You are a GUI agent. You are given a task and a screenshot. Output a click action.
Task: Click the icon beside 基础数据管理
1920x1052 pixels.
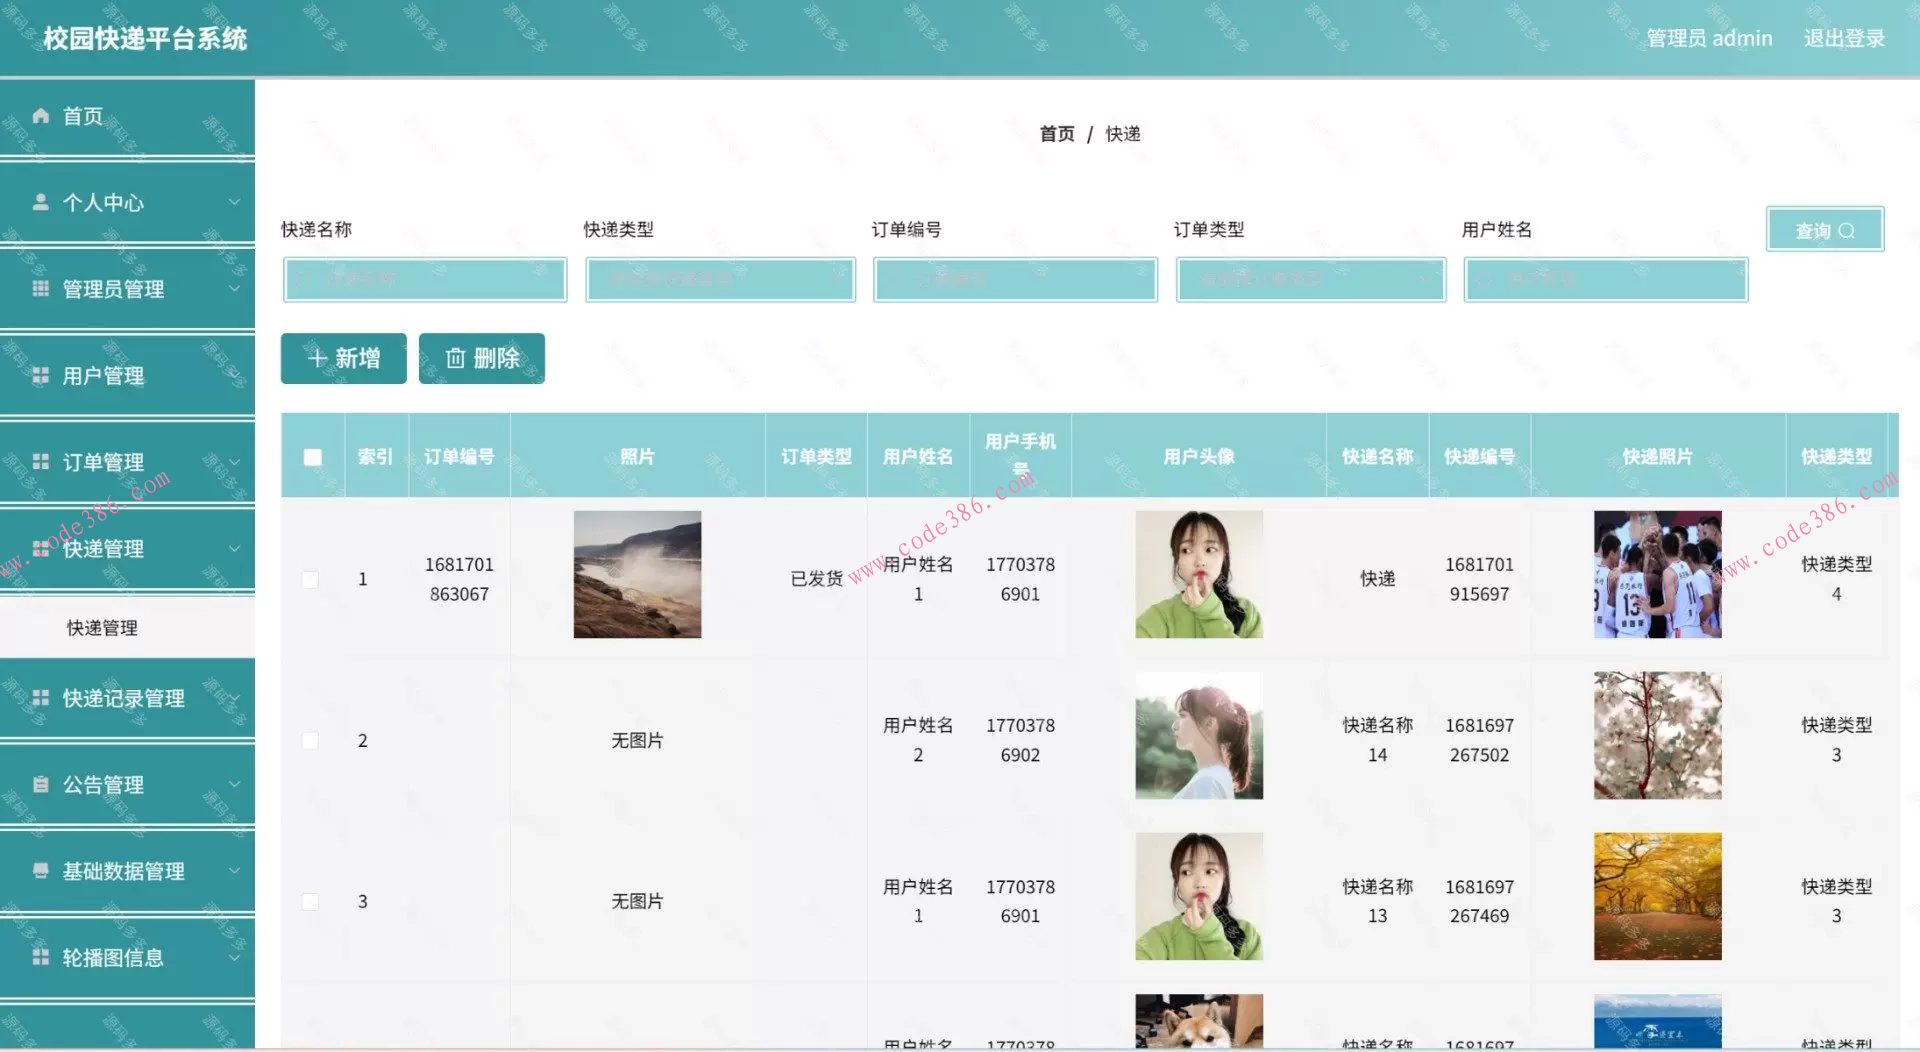click(x=41, y=871)
